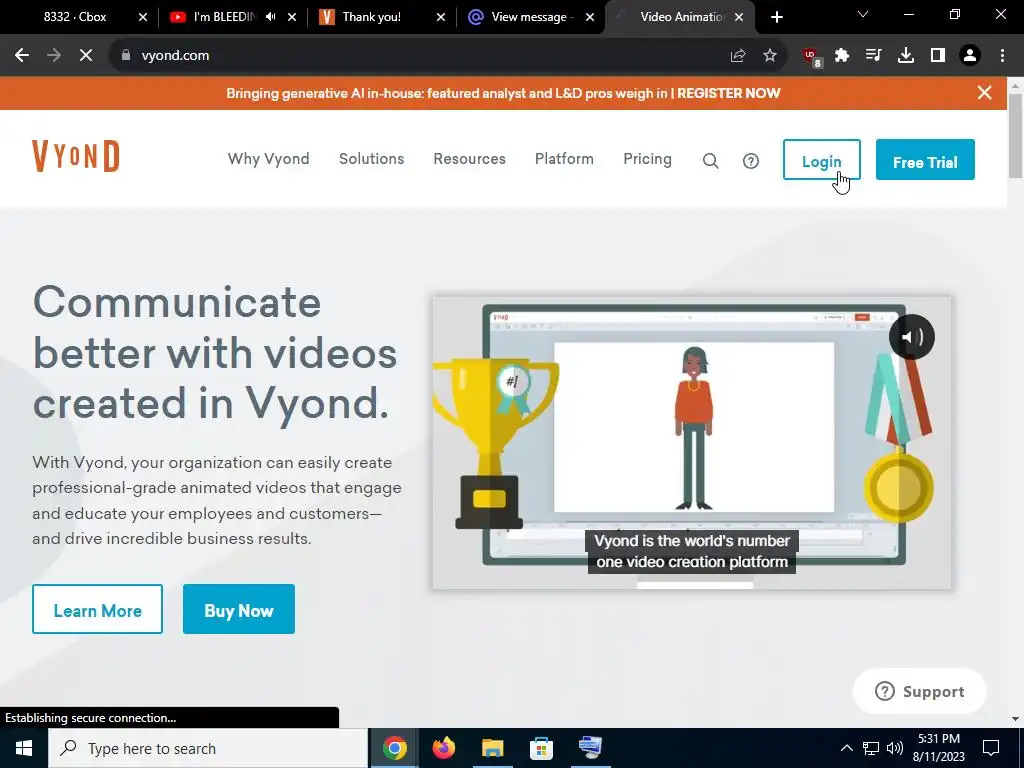Share this page using the share icon
Image resolution: width=1024 pixels, height=768 pixels.
(x=738, y=56)
